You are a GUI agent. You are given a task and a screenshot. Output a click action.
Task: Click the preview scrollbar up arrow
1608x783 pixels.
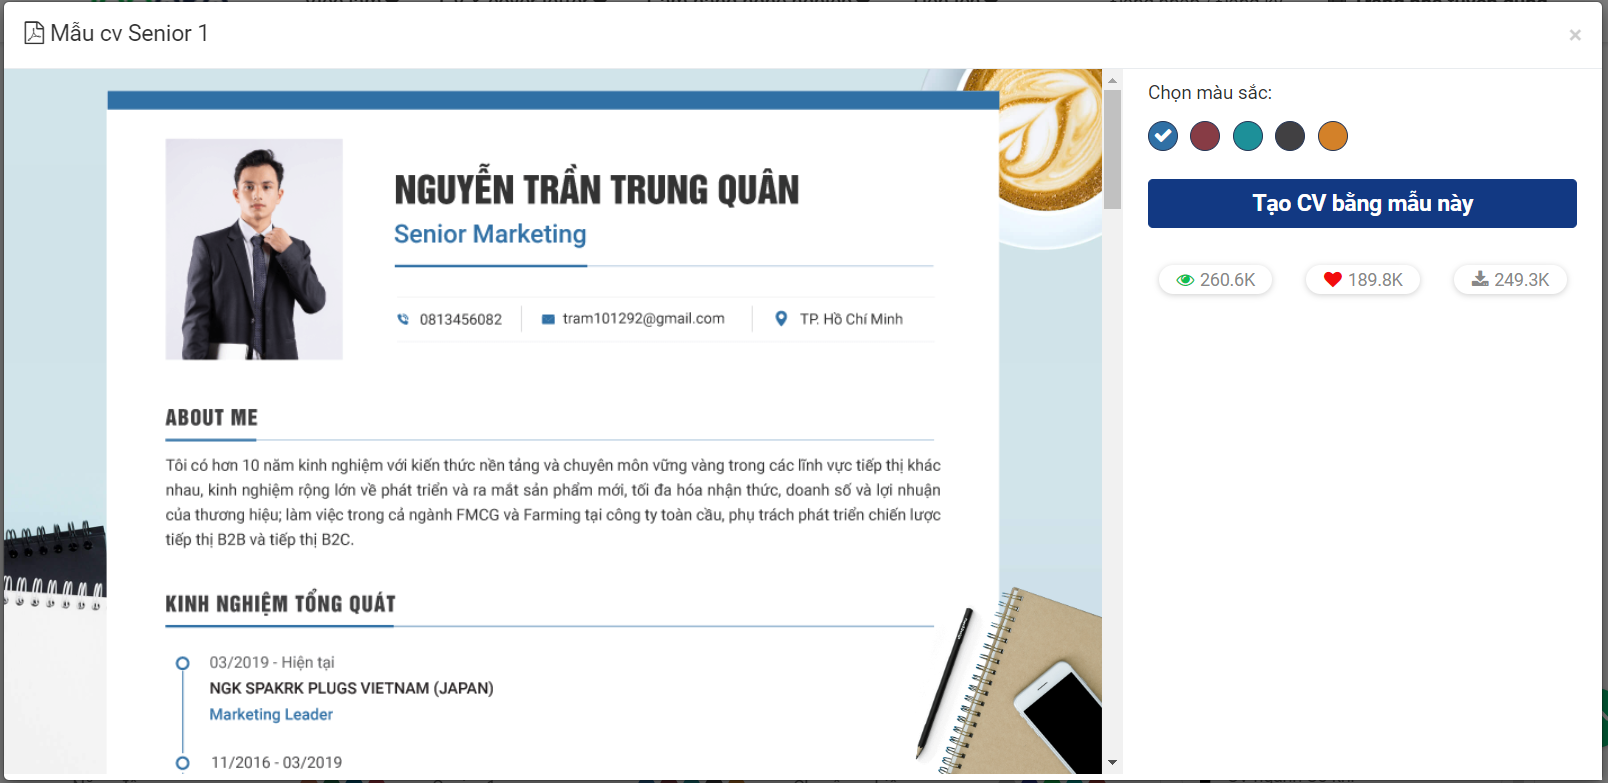(1112, 80)
